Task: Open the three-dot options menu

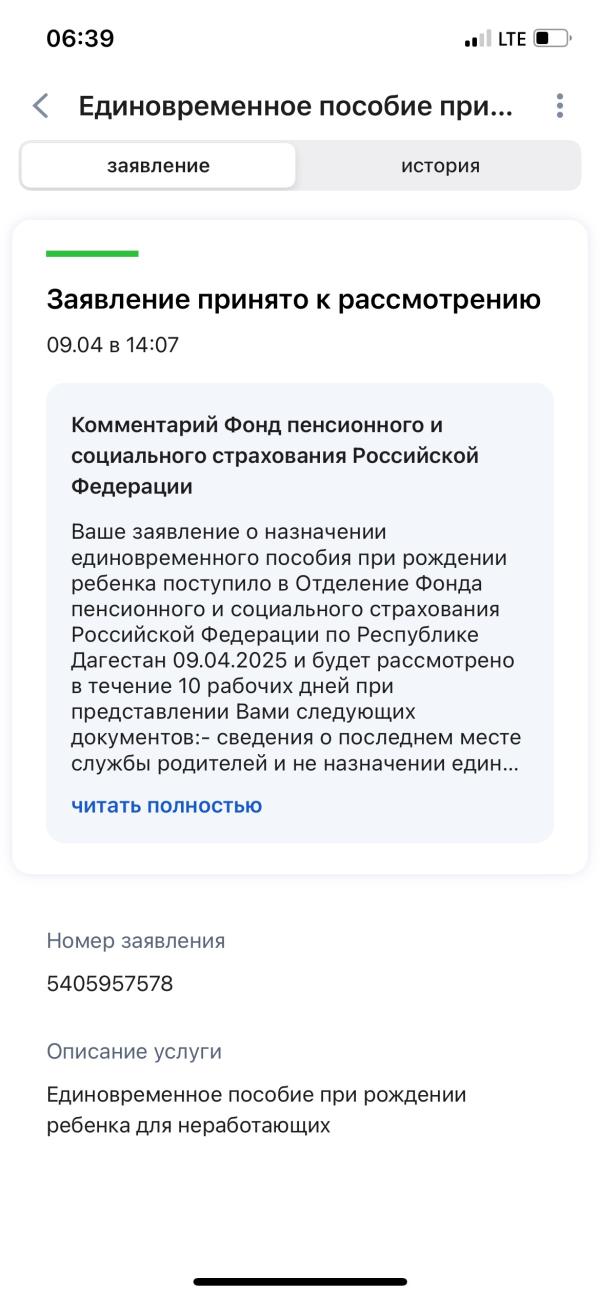Action: point(559,106)
